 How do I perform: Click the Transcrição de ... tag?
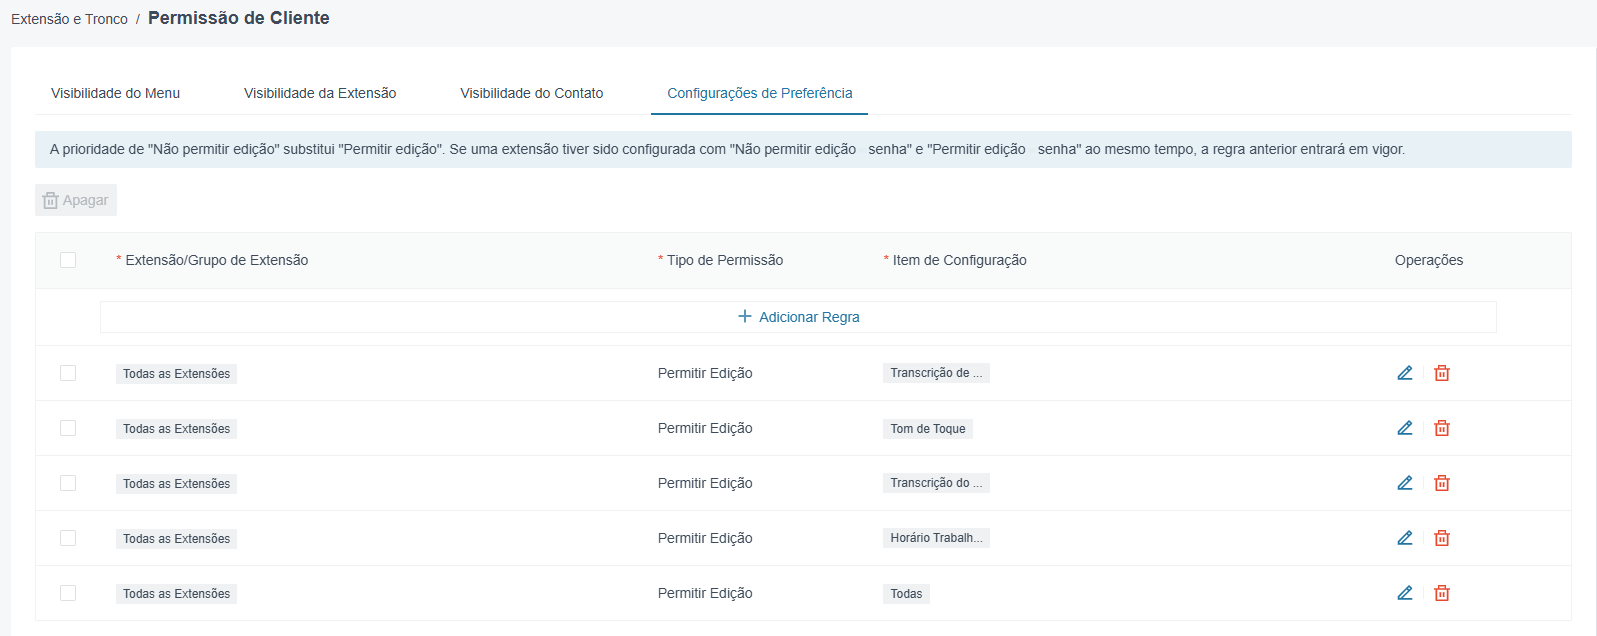pyautogui.click(x=936, y=373)
